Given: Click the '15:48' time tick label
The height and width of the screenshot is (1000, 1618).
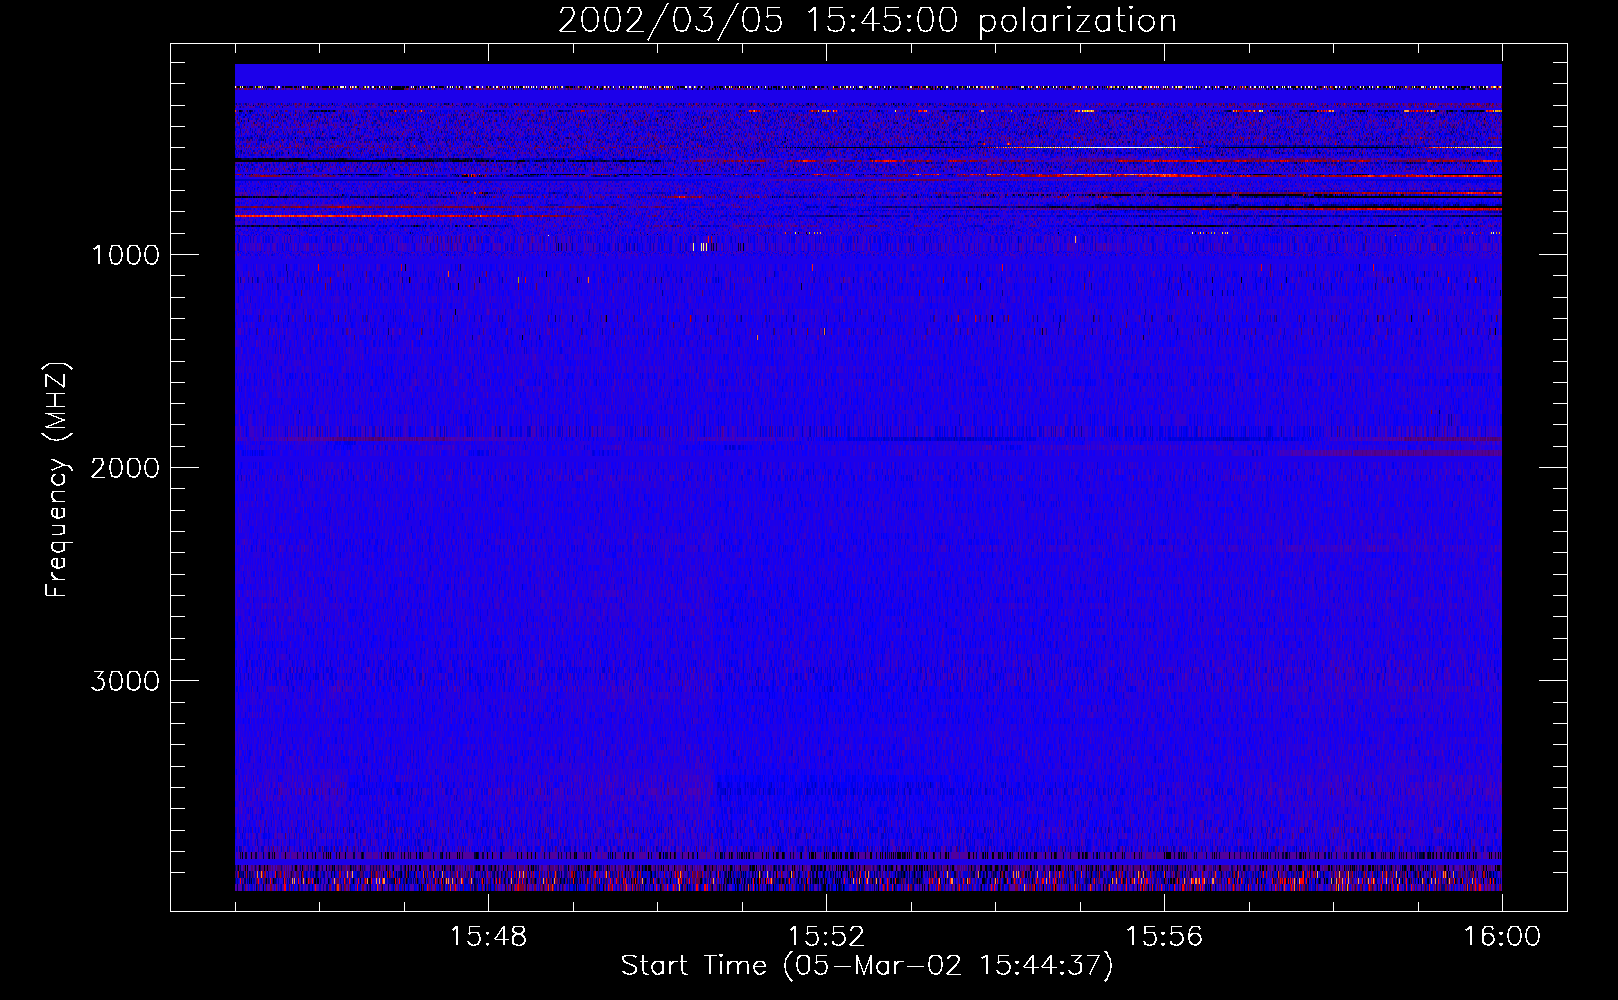Looking at the screenshot, I should (x=488, y=937).
